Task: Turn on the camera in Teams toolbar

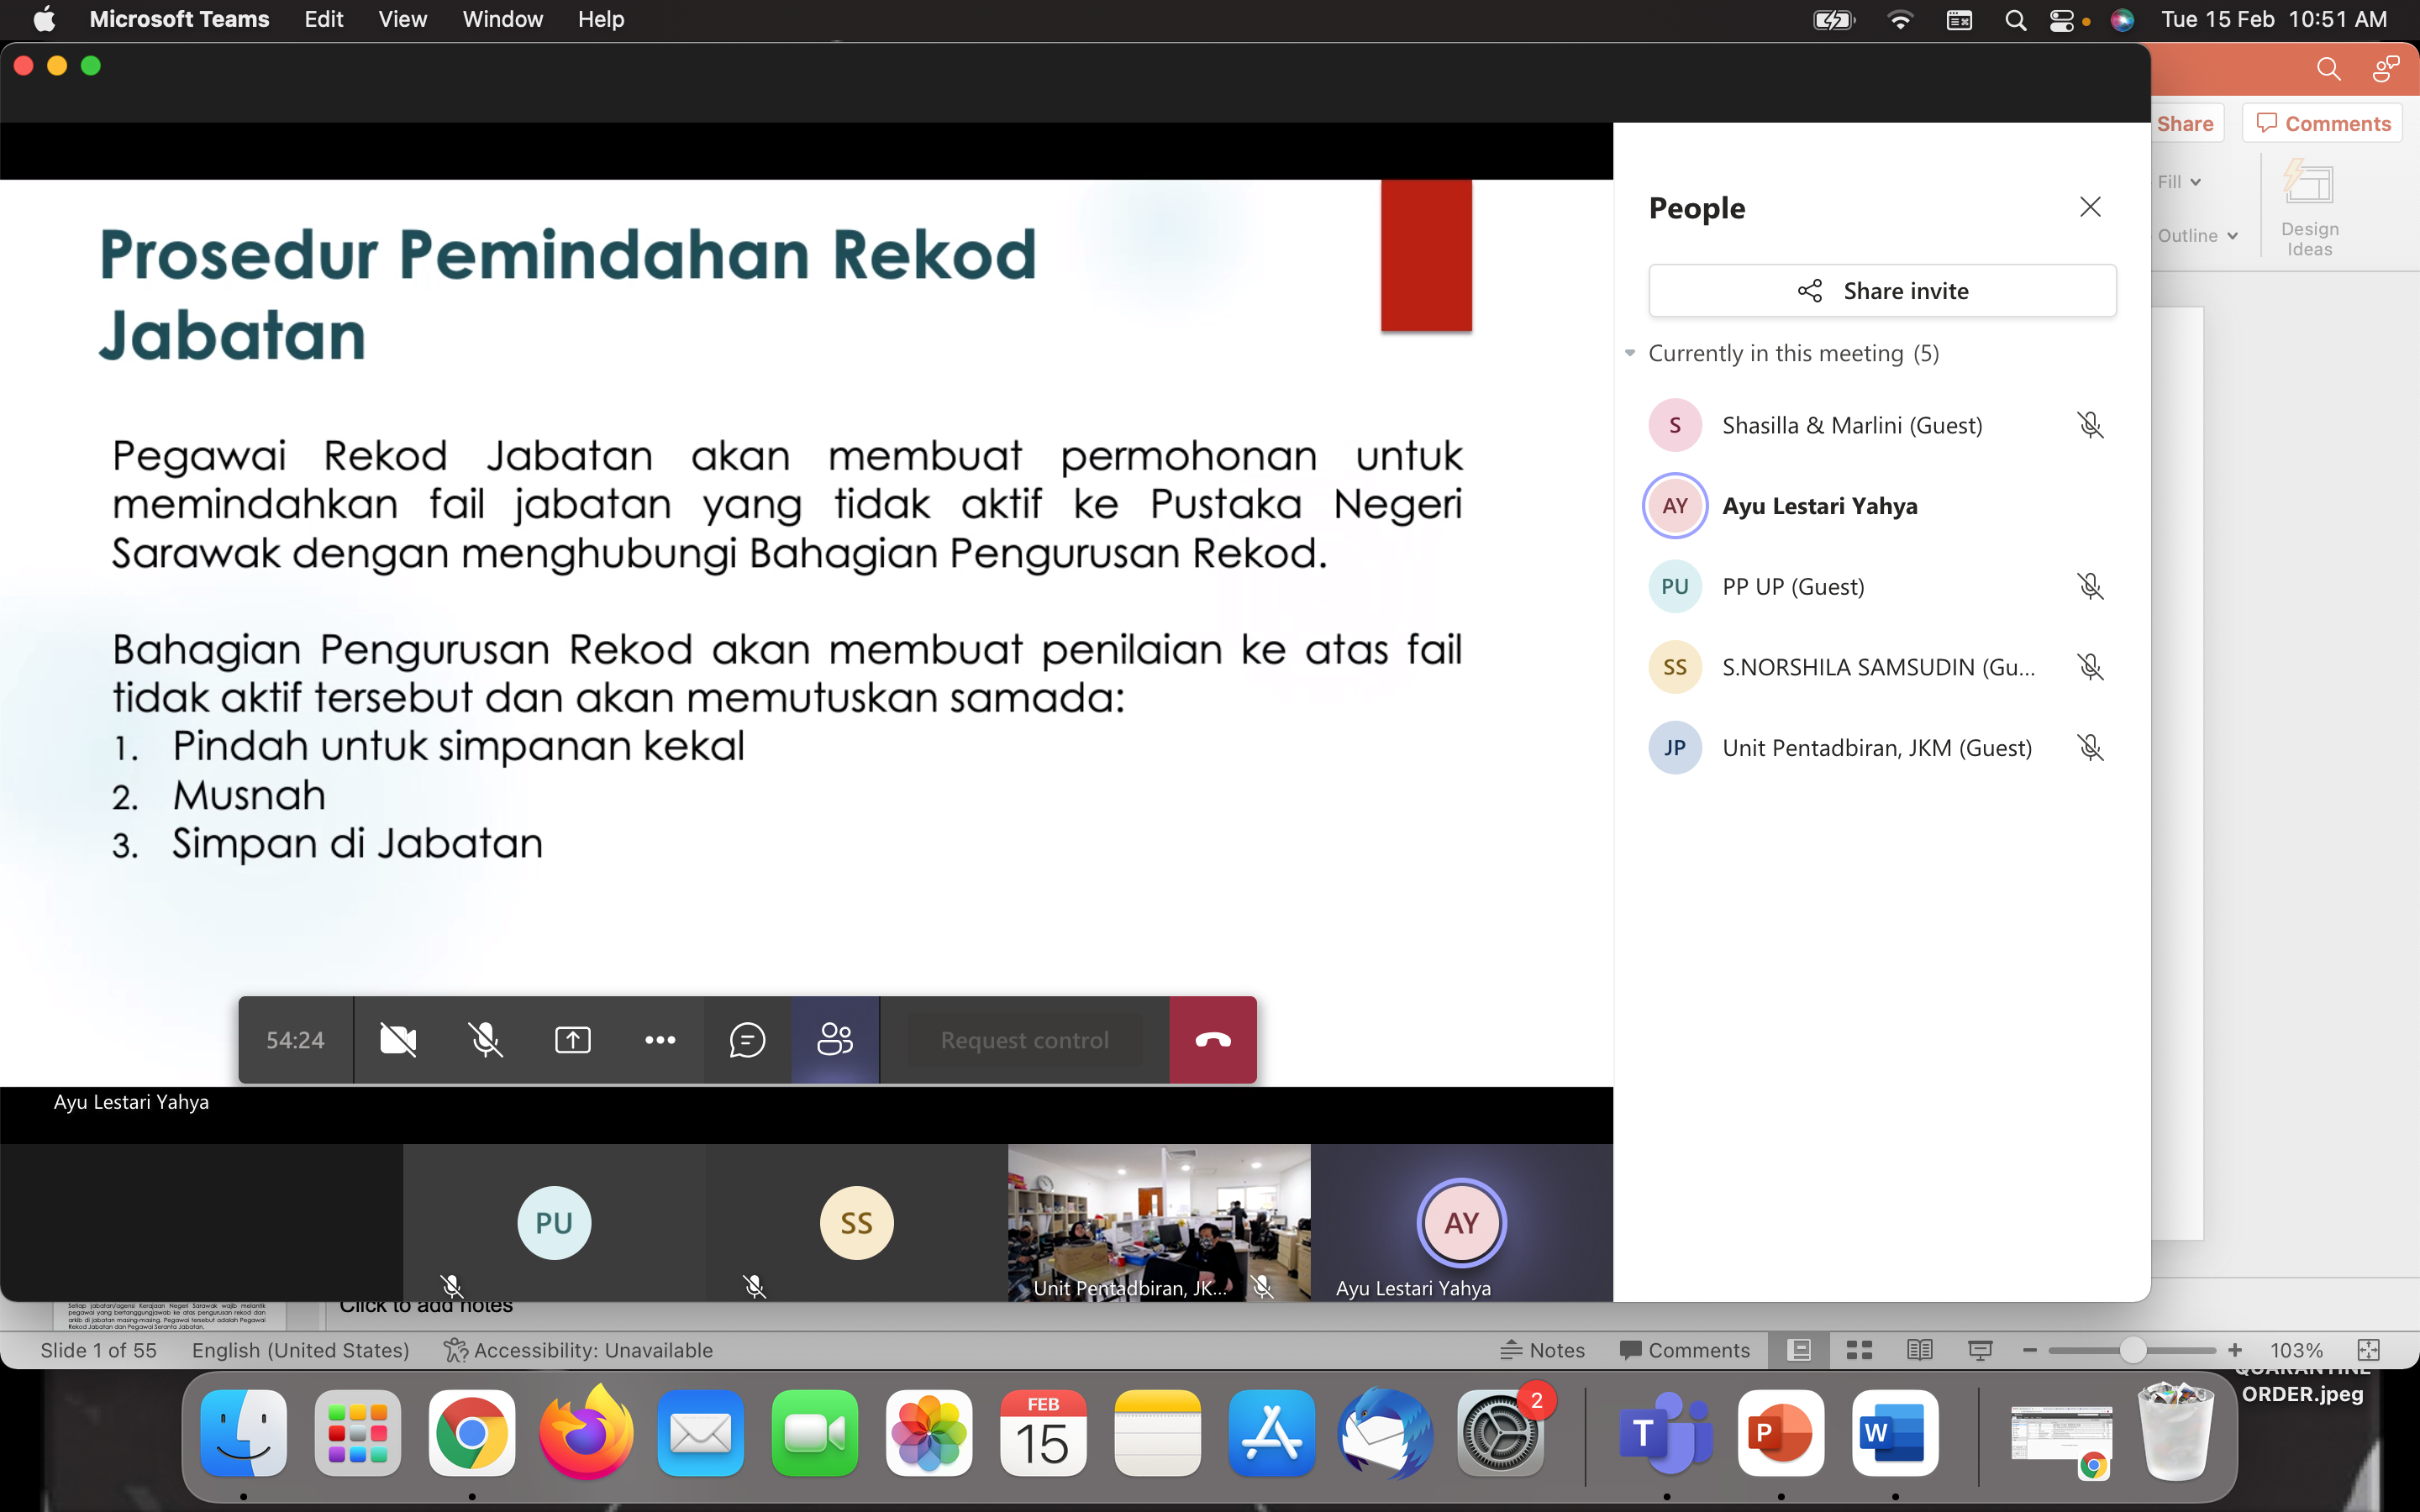Action: 398,1040
